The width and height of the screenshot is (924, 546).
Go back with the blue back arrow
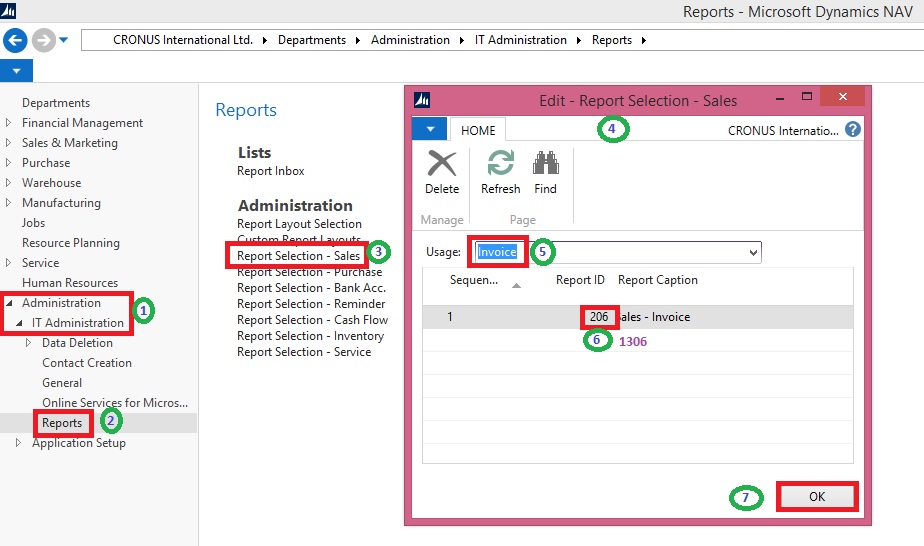click(15, 41)
